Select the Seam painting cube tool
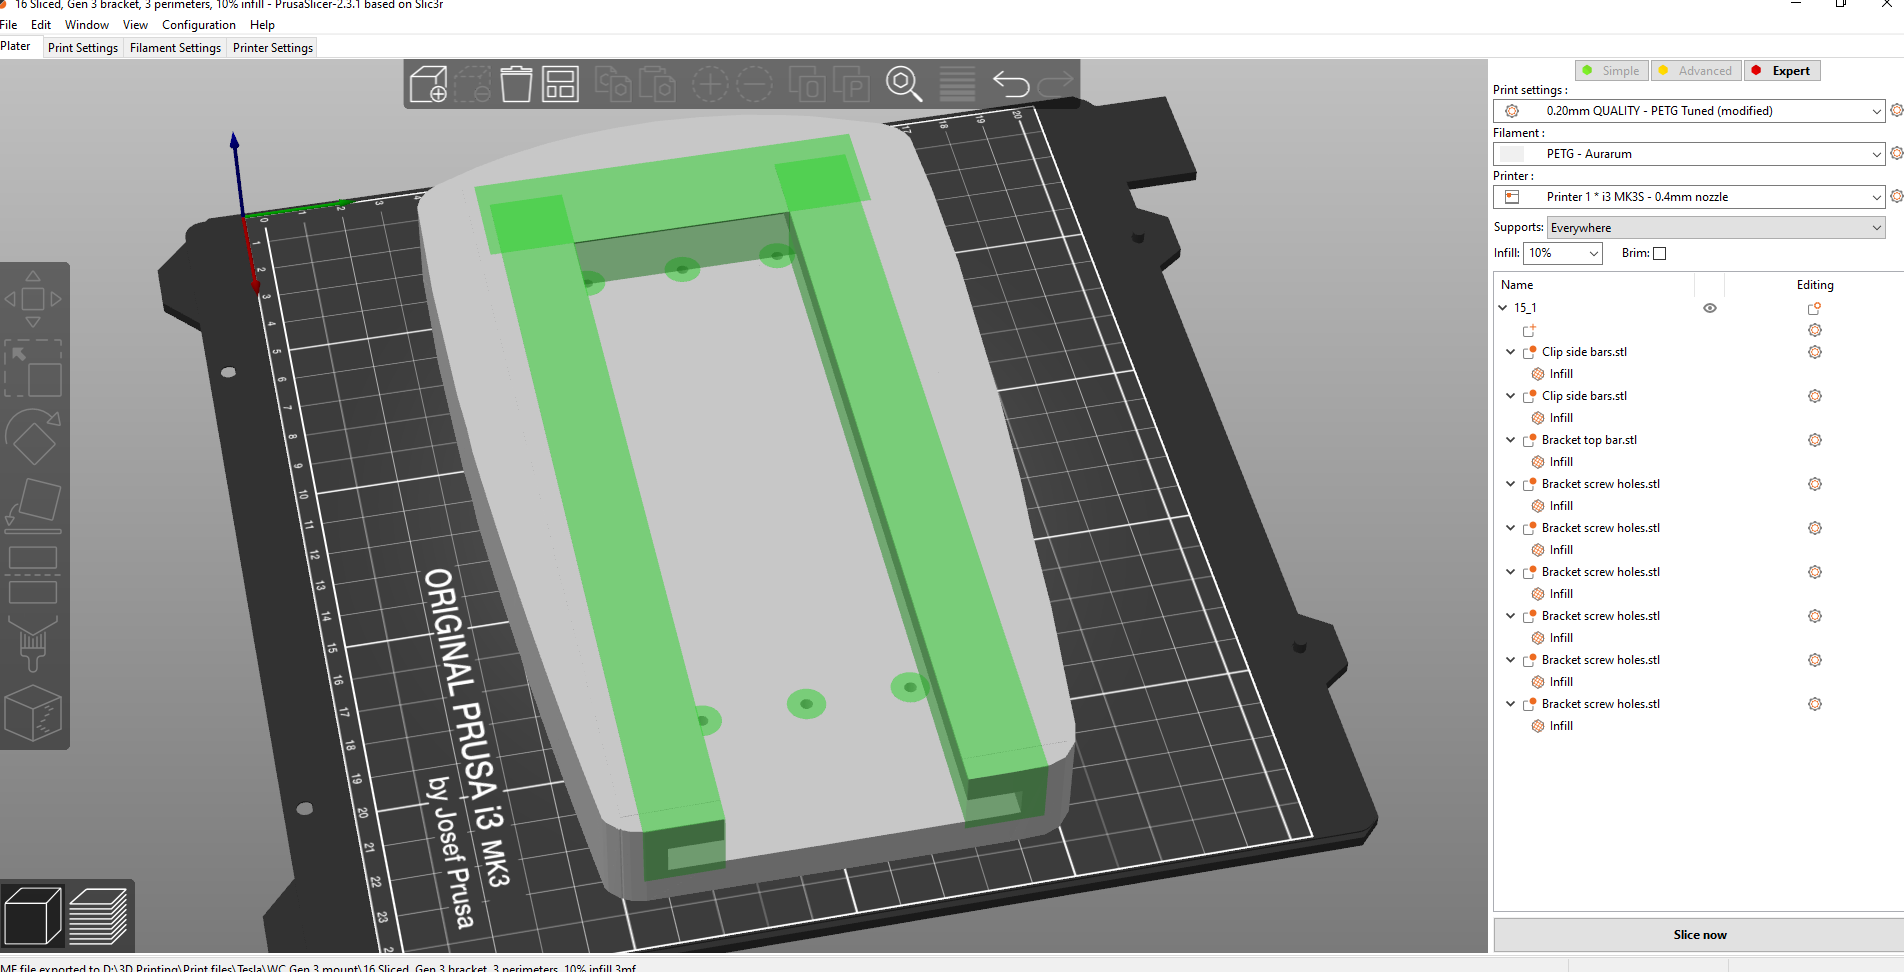The height and width of the screenshot is (972, 1904). click(33, 713)
